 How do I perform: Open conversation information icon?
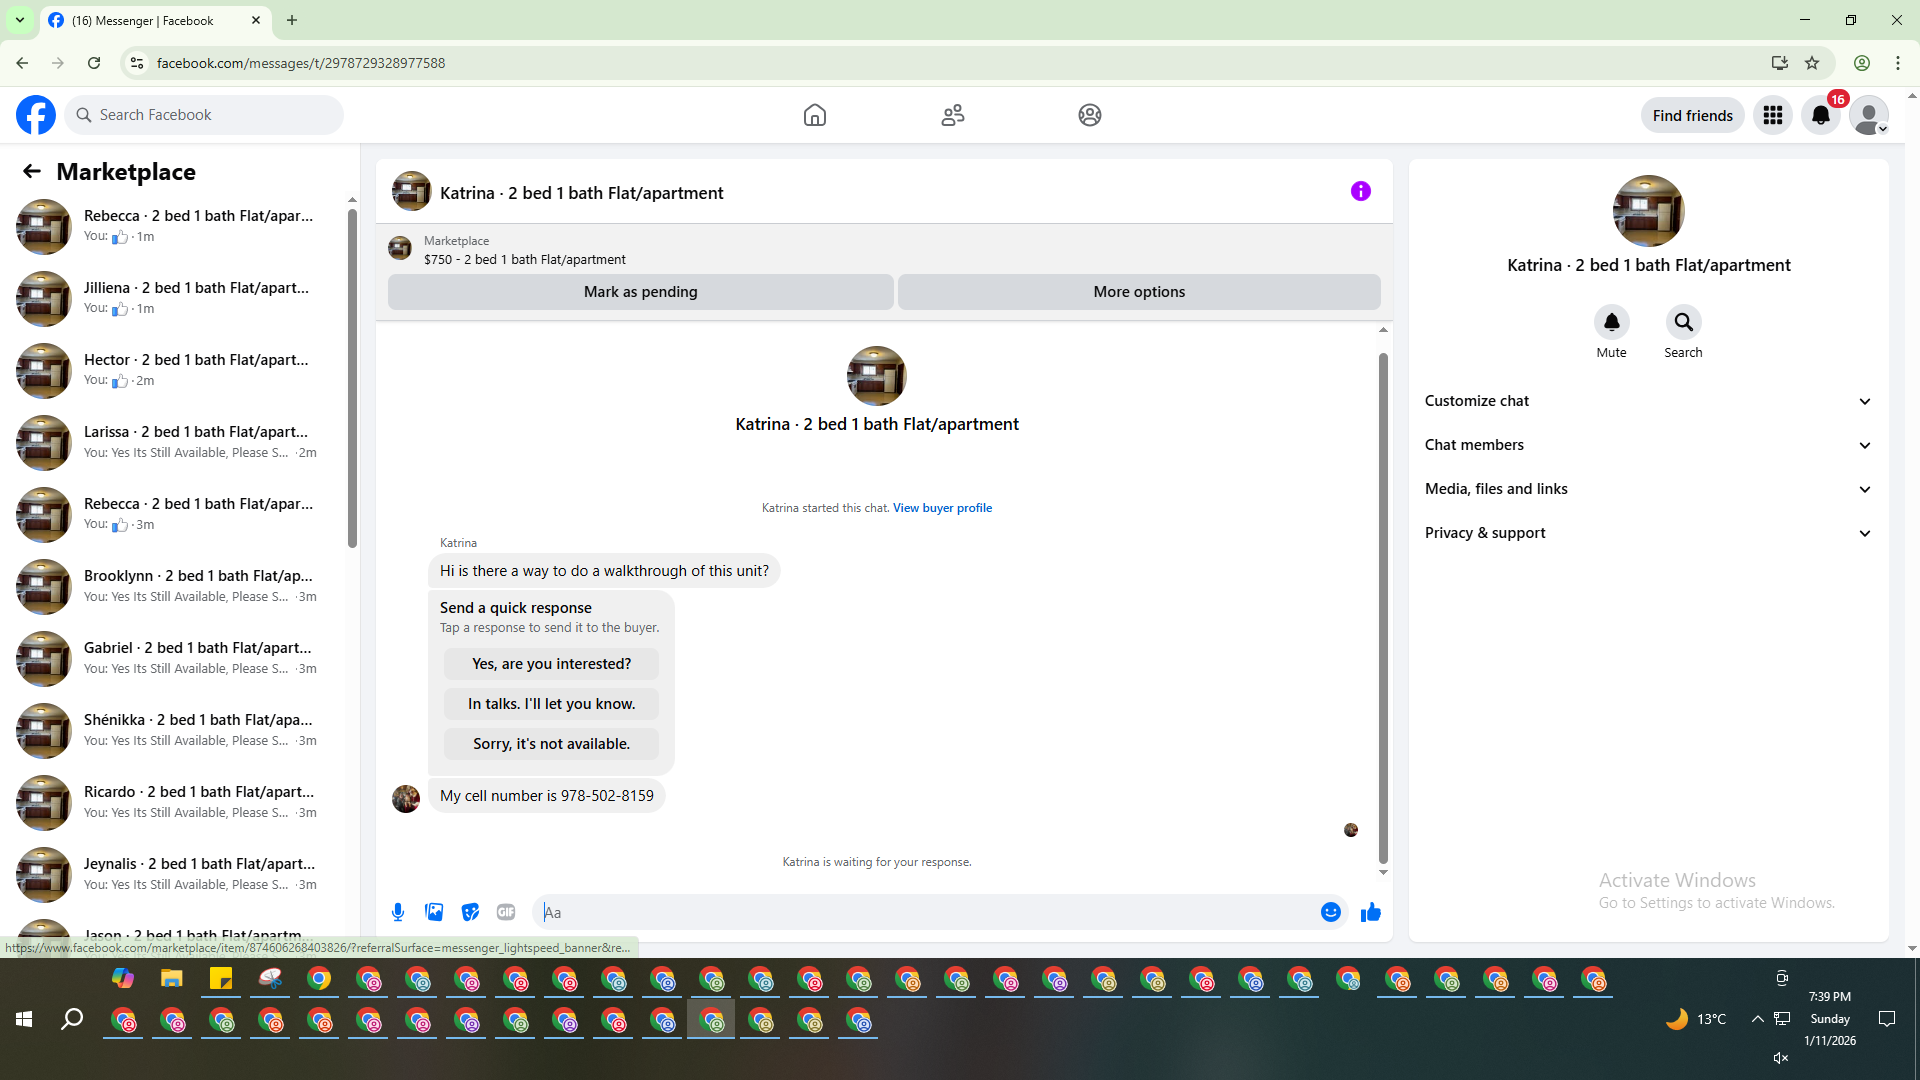pyautogui.click(x=1360, y=191)
